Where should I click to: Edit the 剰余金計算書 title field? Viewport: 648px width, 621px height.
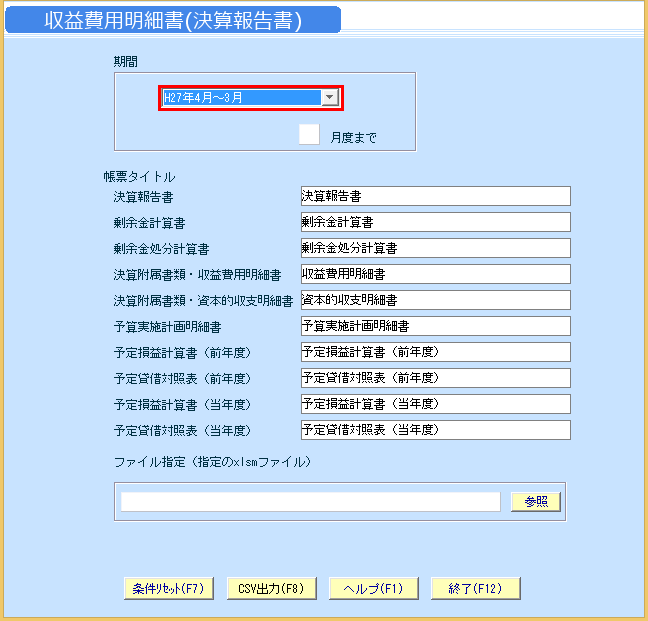pyautogui.click(x=436, y=222)
